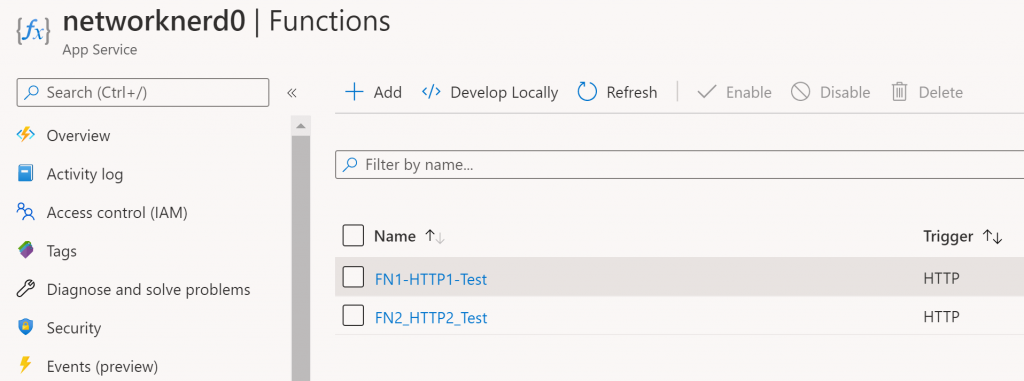Click the Develop Locally button label
The width and height of the screenshot is (1024, 381).
[504, 93]
